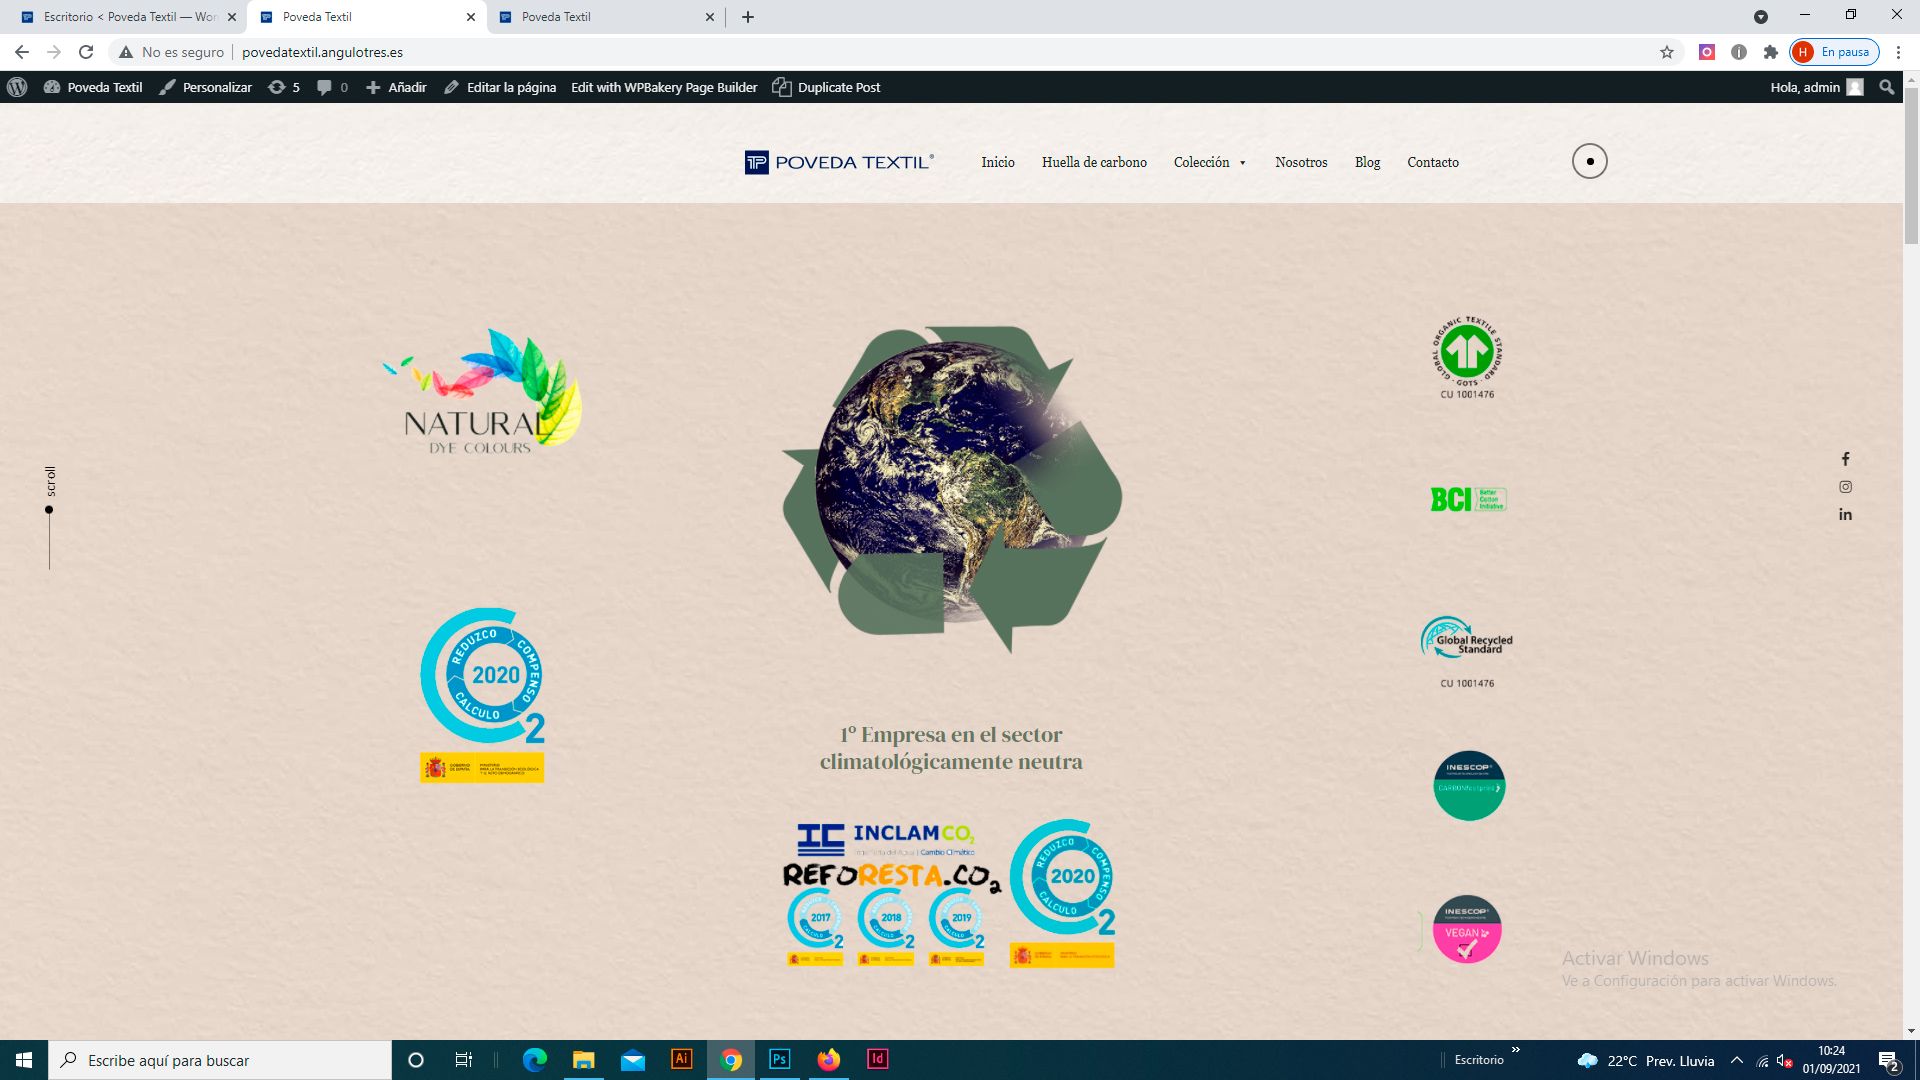The height and width of the screenshot is (1080, 1920).
Task: Click the GOTS organic textile certificate logo
Action: [x=1467, y=357]
